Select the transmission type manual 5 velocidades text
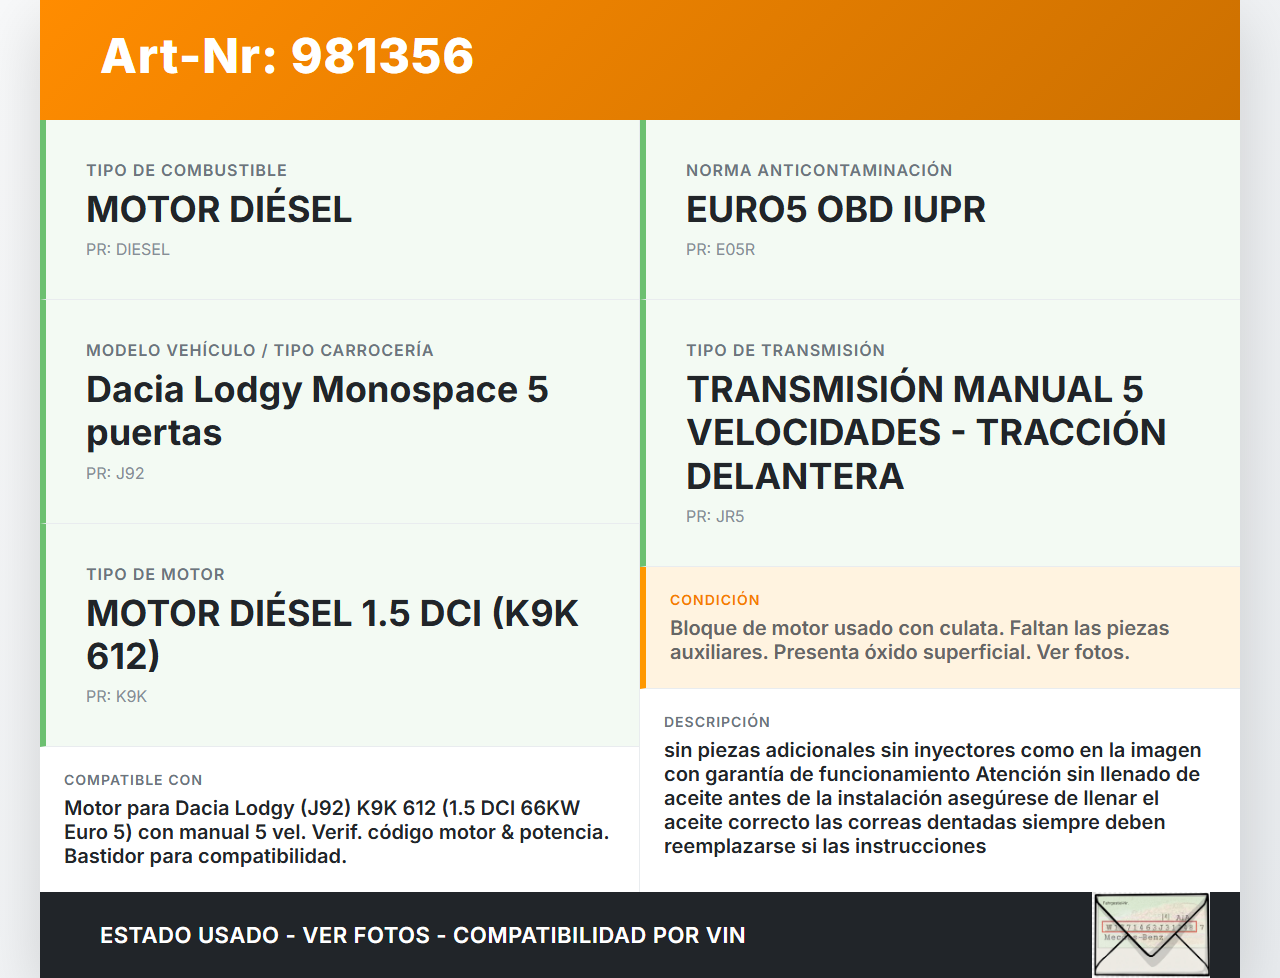The width and height of the screenshot is (1280, 978). click(x=925, y=432)
